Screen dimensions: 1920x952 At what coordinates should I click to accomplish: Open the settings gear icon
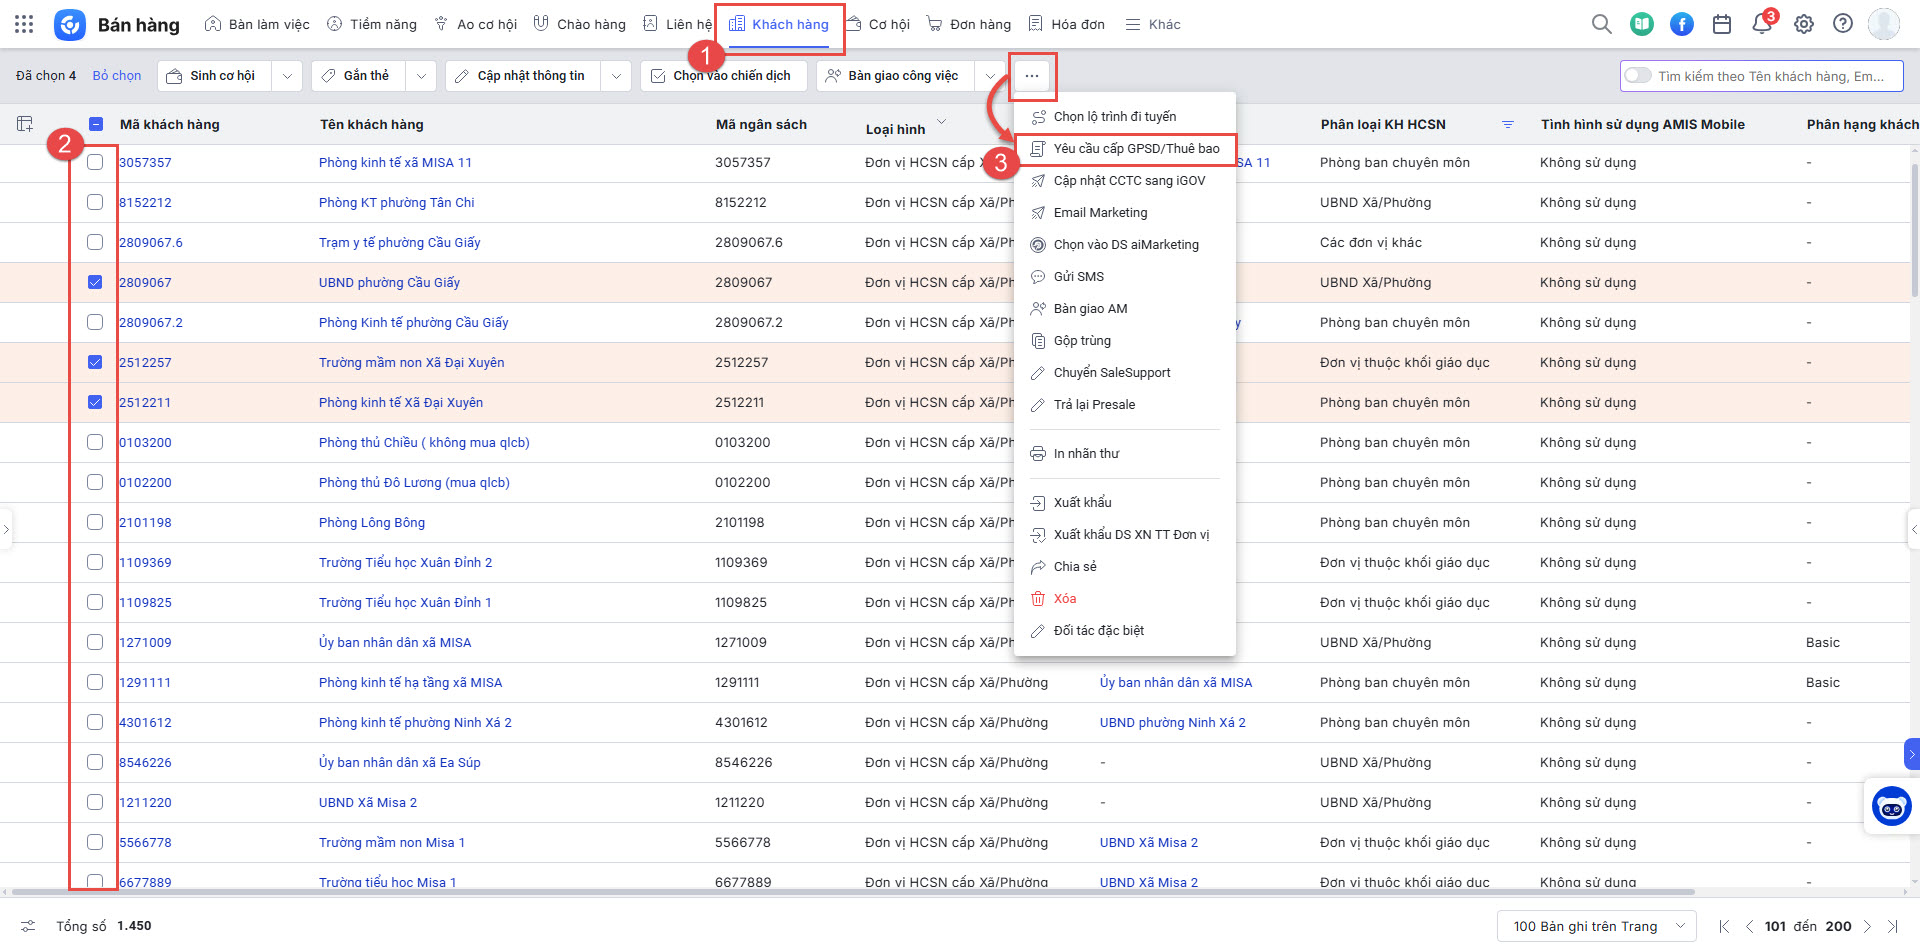pyautogui.click(x=1803, y=24)
